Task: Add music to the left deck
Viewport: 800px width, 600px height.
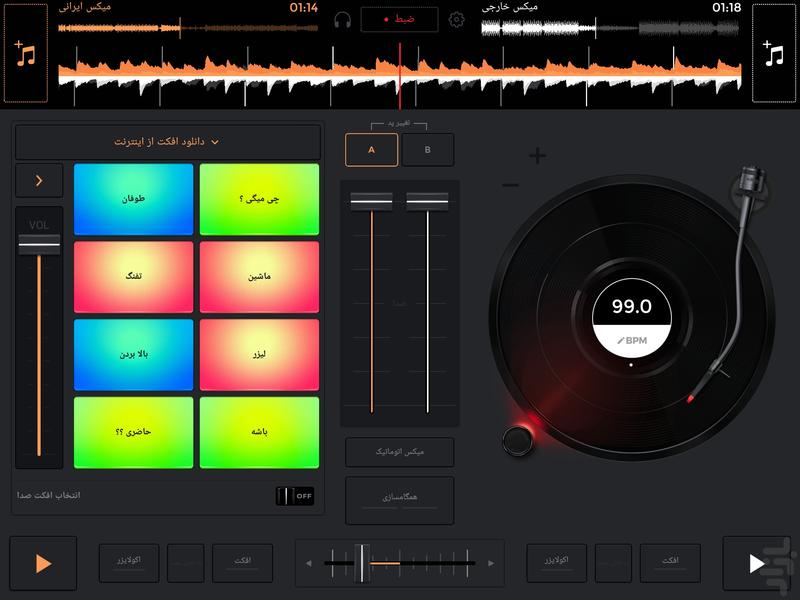Action: (x=25, y=53)
